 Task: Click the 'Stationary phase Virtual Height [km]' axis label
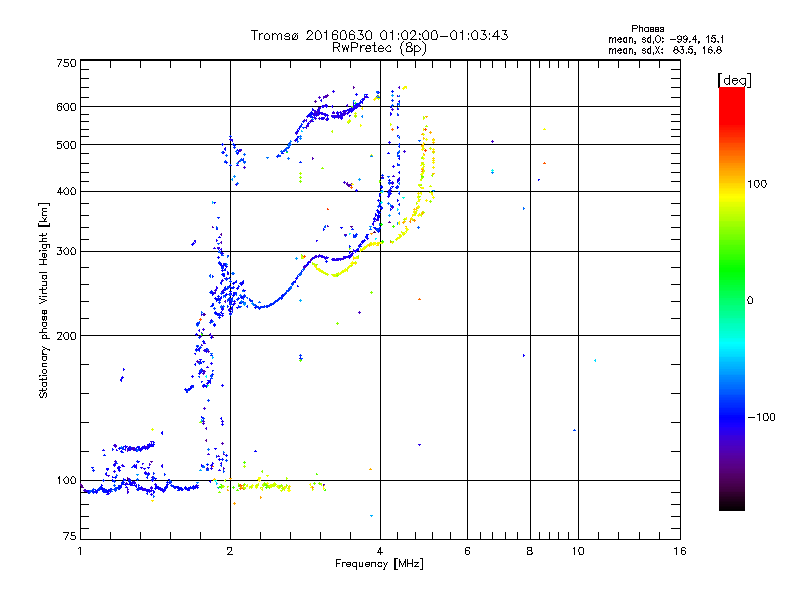[44, 300]
